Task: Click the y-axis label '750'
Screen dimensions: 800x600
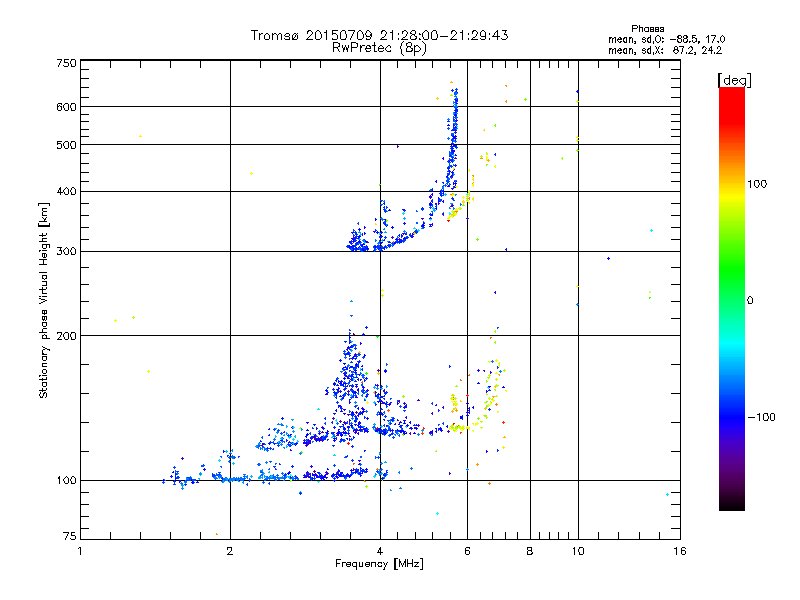Action: [x=67, y=63]
